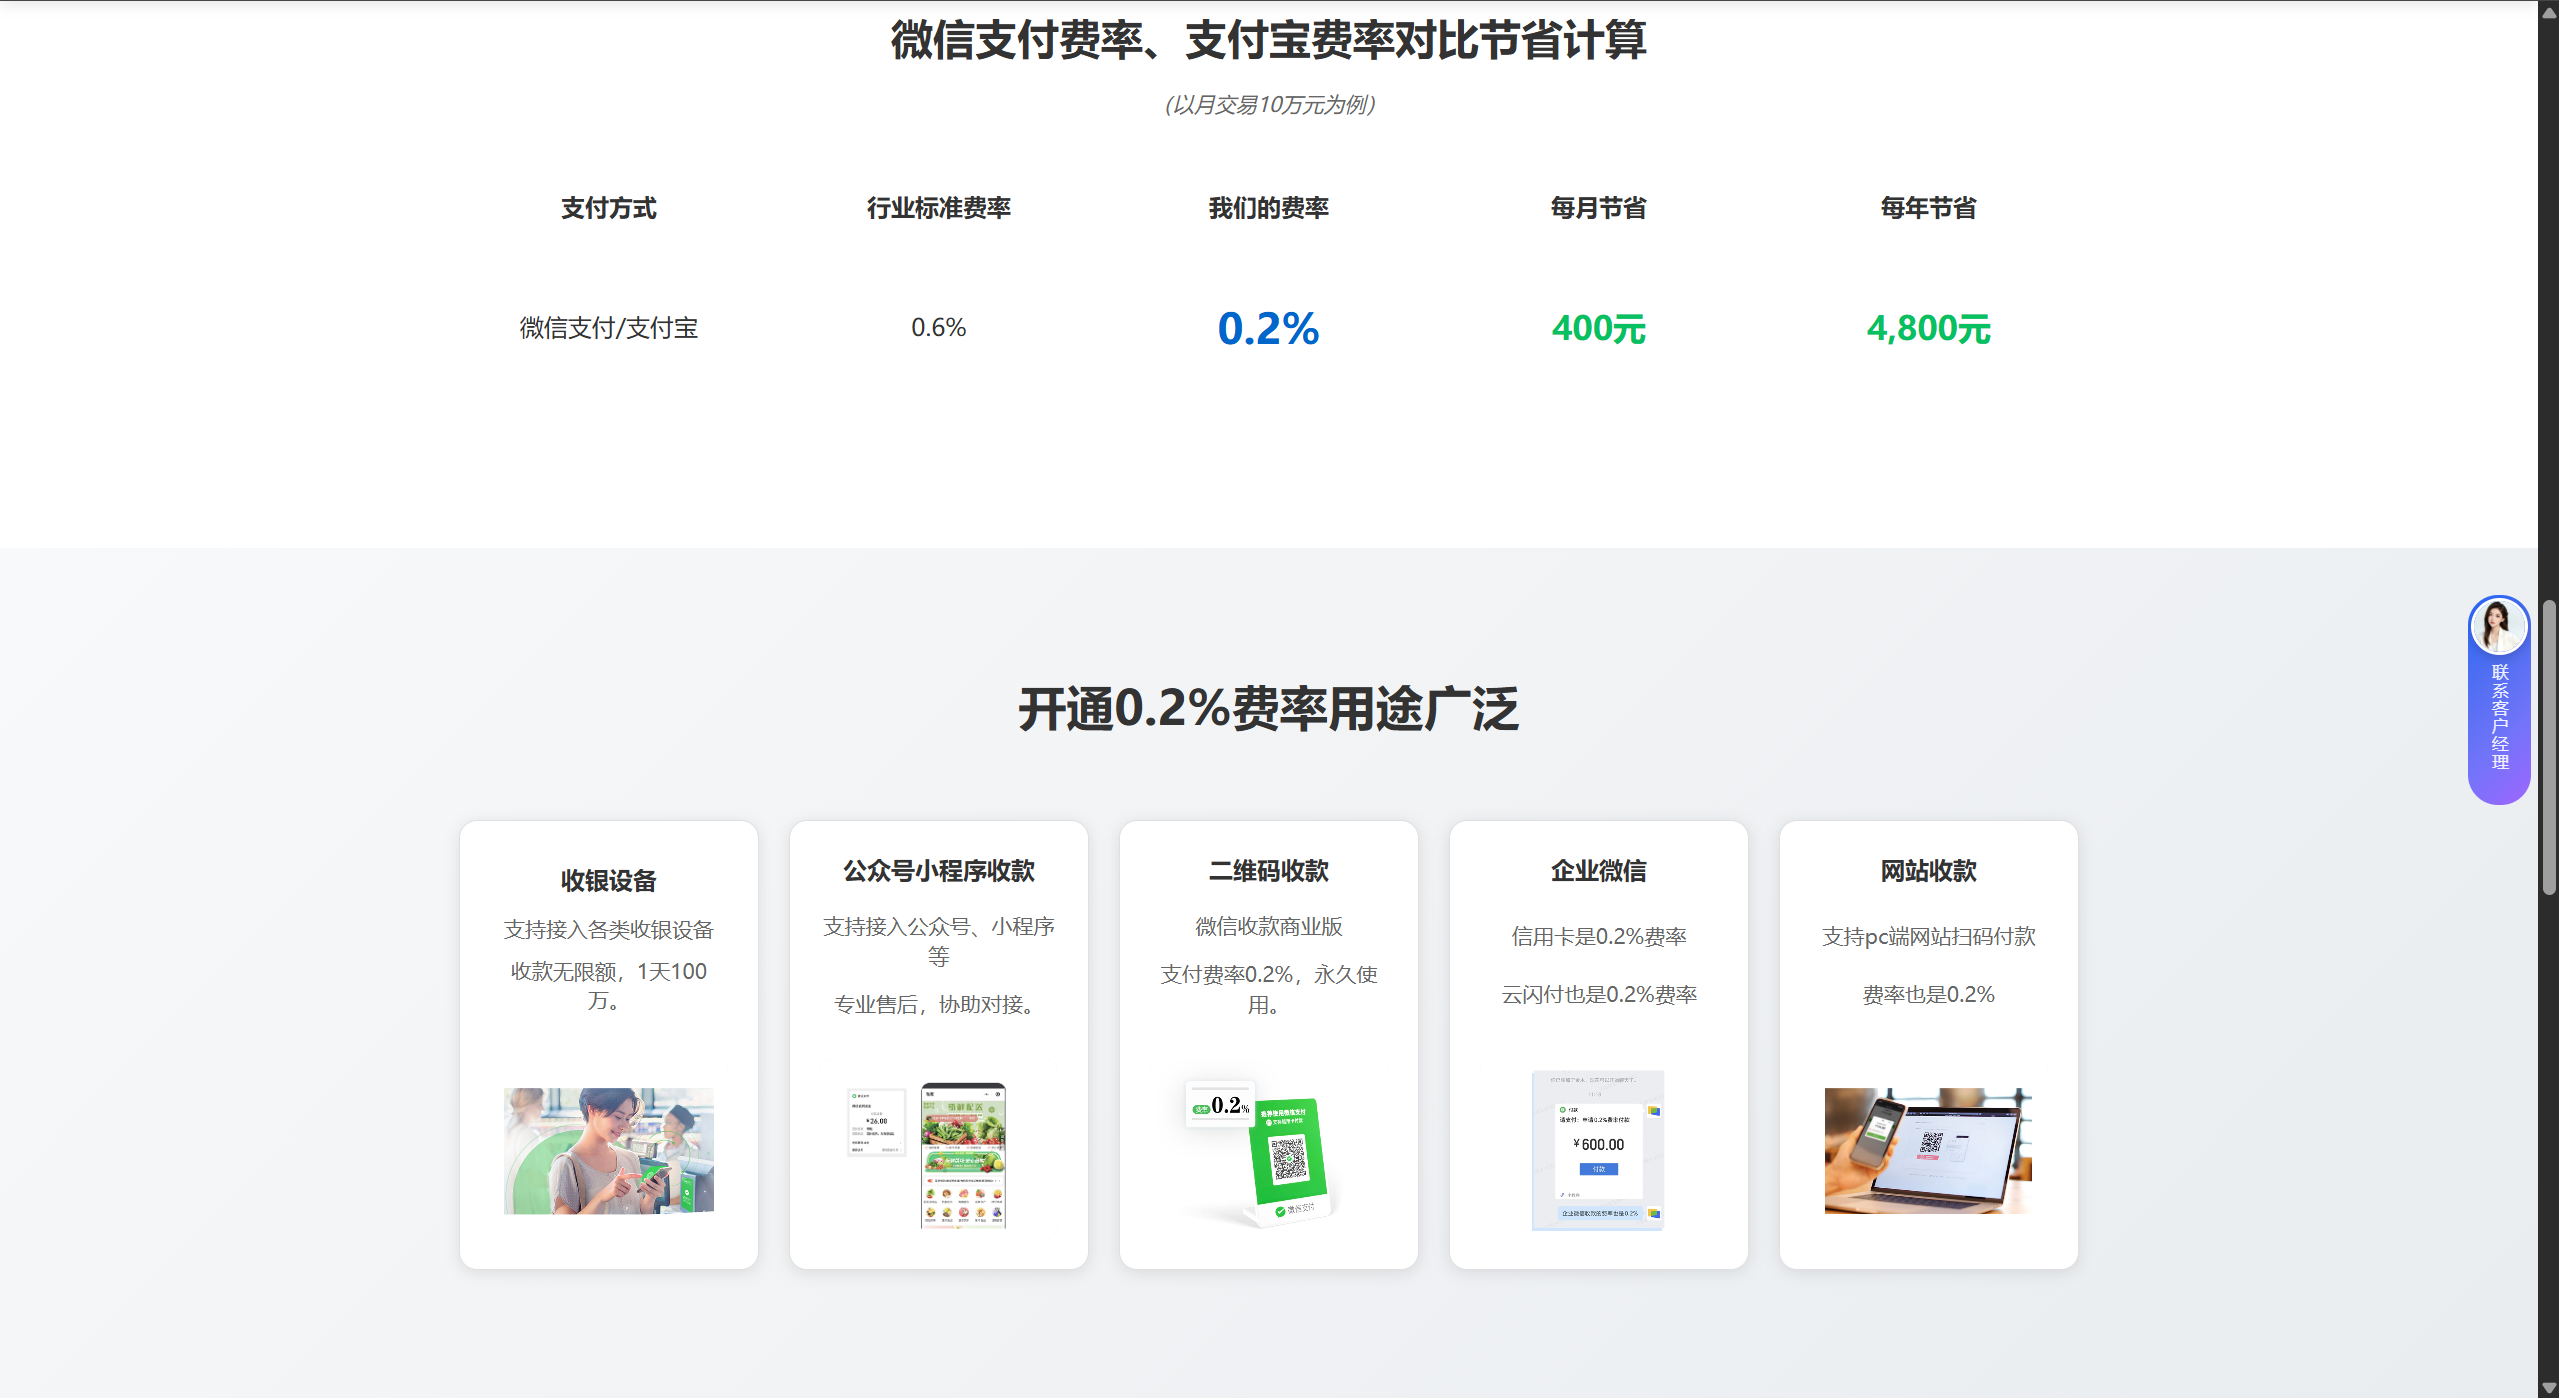The width and height of the screenshot is (2559, 1398).
Task: Click the 二维码收款 card heading
Action: click(x=1268, y=871)
